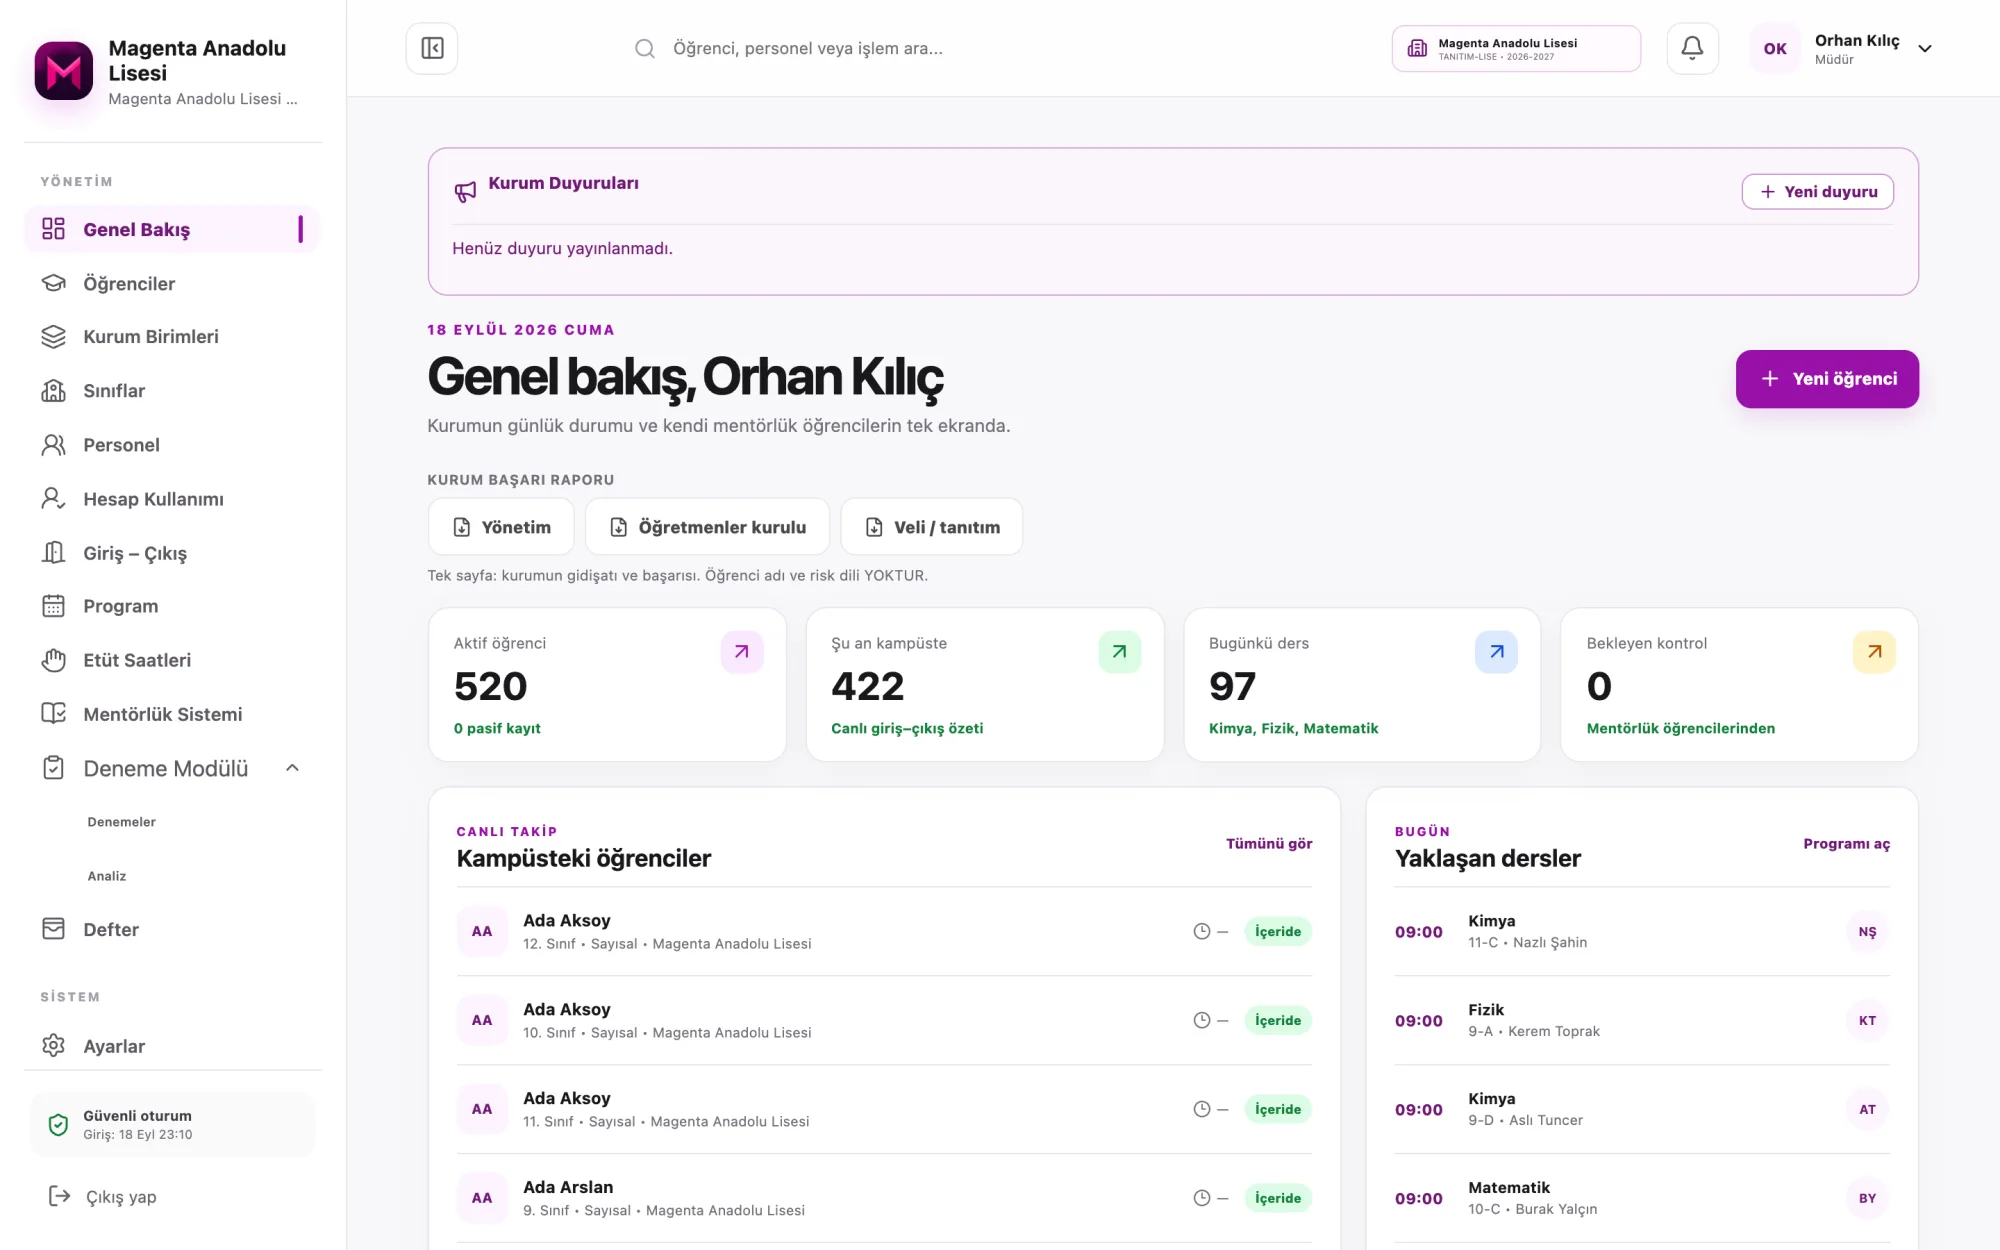Click the Tümünü gör link
2000x1250 pixels.
(x=1269, y=844)
